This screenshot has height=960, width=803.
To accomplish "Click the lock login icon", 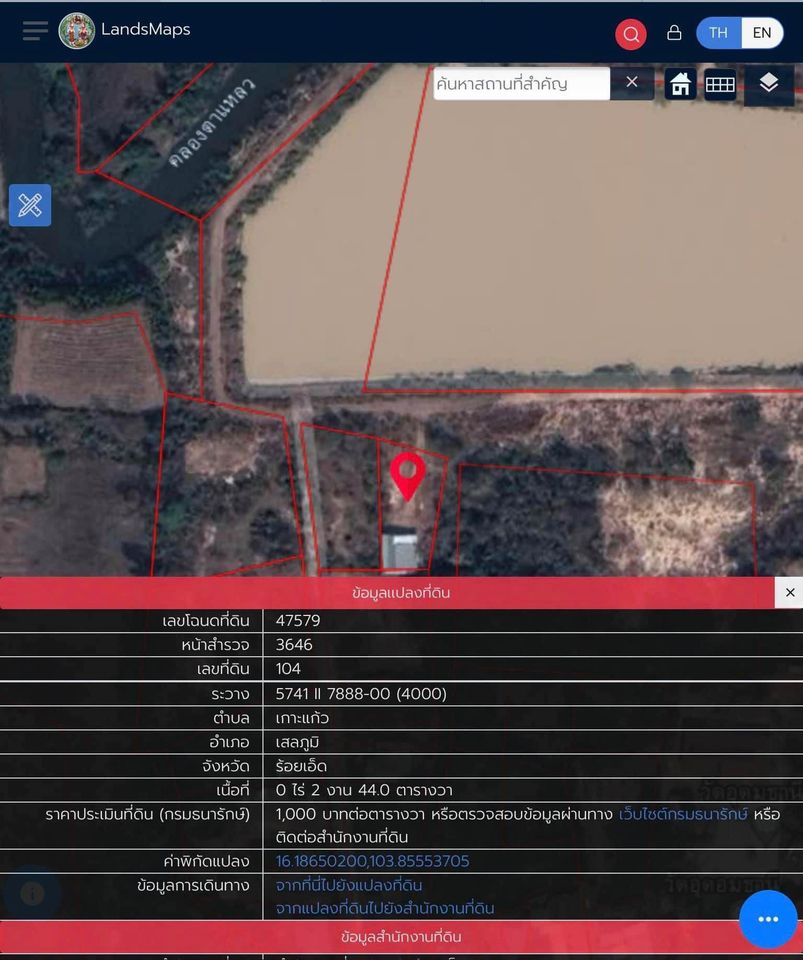I will tap(674, 32).
